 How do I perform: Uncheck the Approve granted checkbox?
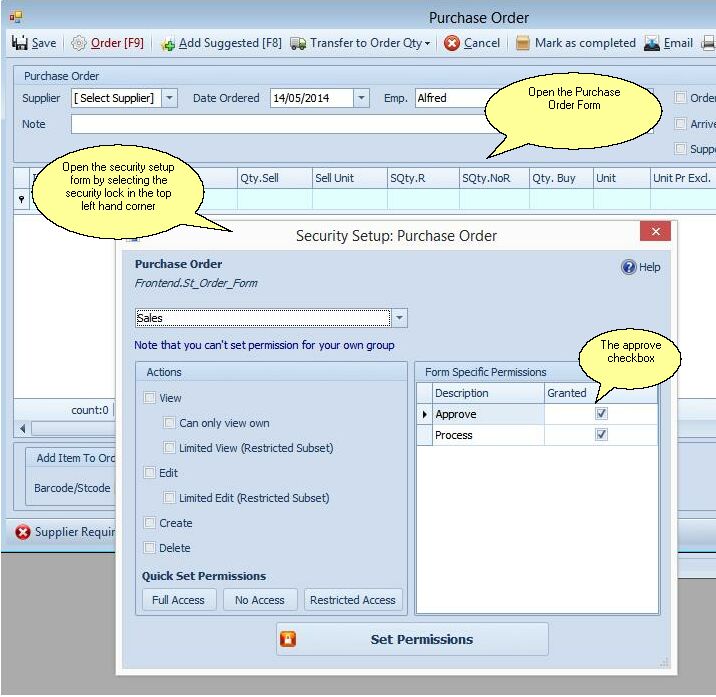[601, 414]
